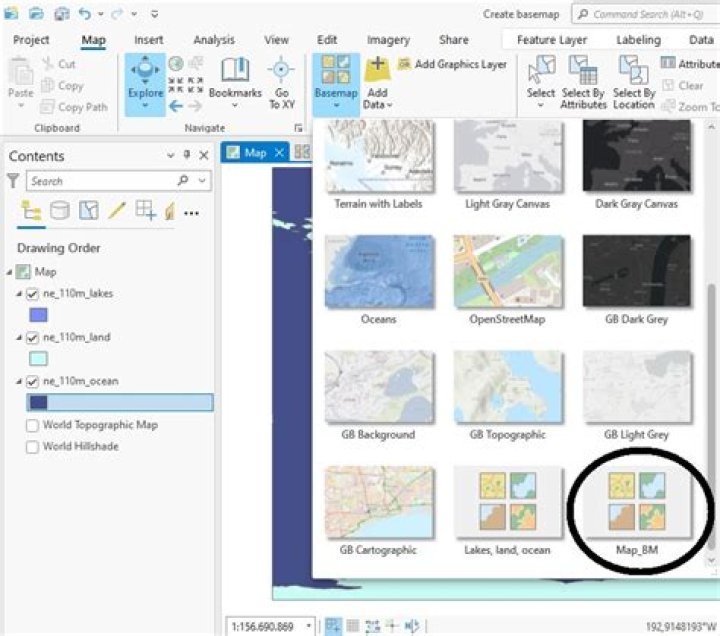Switch to List By Drawing Order view
720x636 pixels.
(x=31, y=211)
